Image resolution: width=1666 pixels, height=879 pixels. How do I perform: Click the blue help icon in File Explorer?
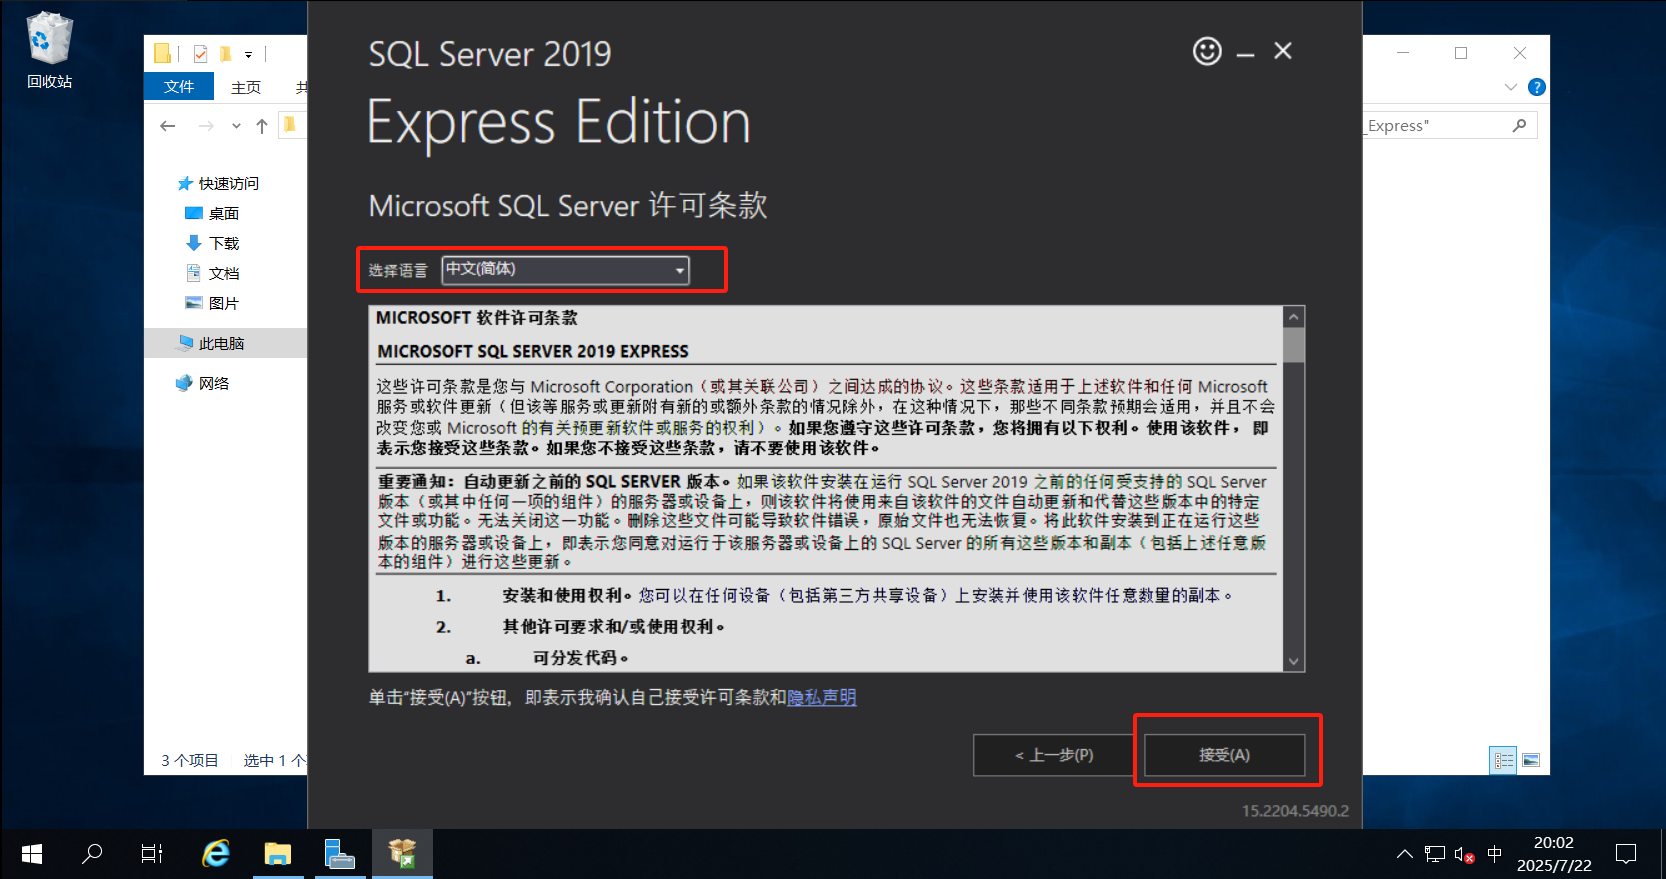coord(1537,87)
